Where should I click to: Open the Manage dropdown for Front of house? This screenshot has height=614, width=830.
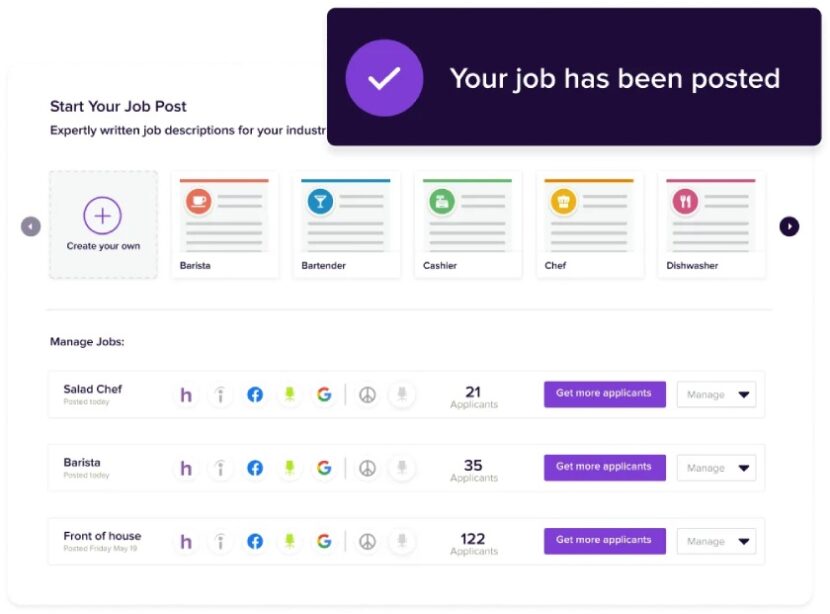[716, 541]
